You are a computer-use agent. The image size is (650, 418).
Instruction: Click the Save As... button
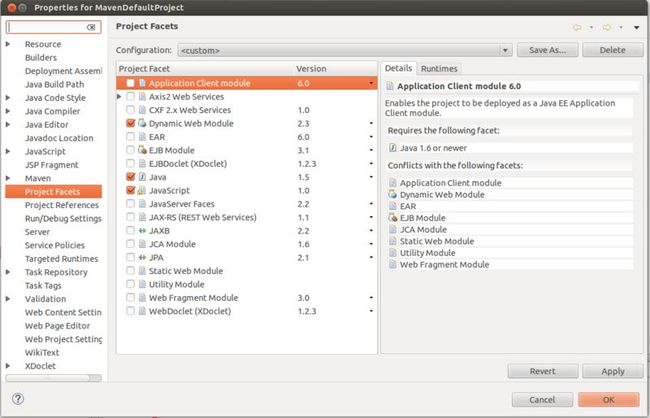click(547, 50)
